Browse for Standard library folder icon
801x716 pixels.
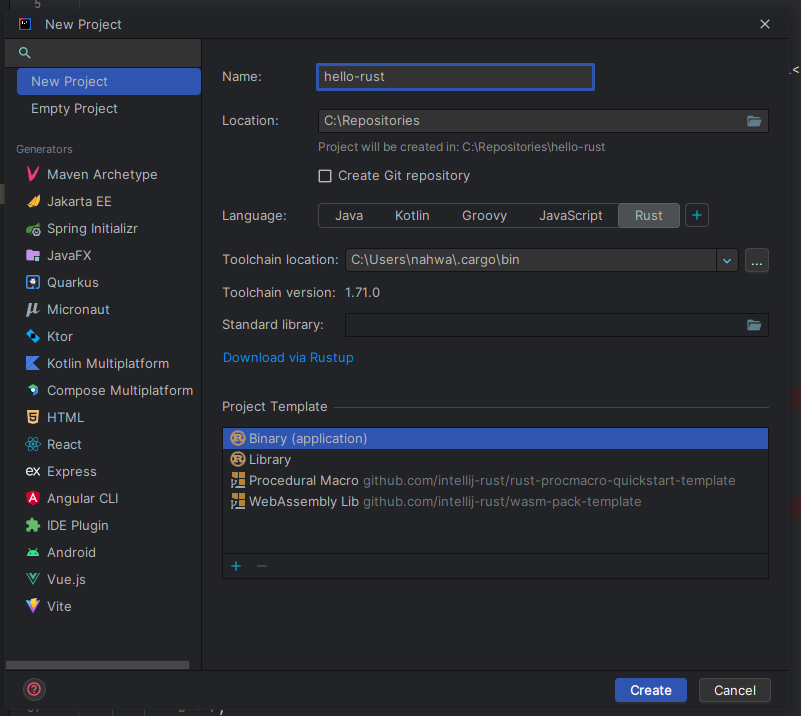(754, 325)
